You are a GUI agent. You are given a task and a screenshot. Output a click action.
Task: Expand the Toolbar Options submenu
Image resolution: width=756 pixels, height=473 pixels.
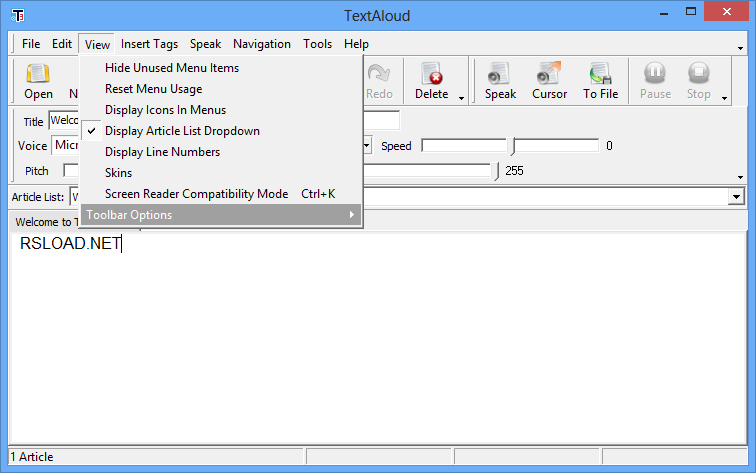point(220,215)
